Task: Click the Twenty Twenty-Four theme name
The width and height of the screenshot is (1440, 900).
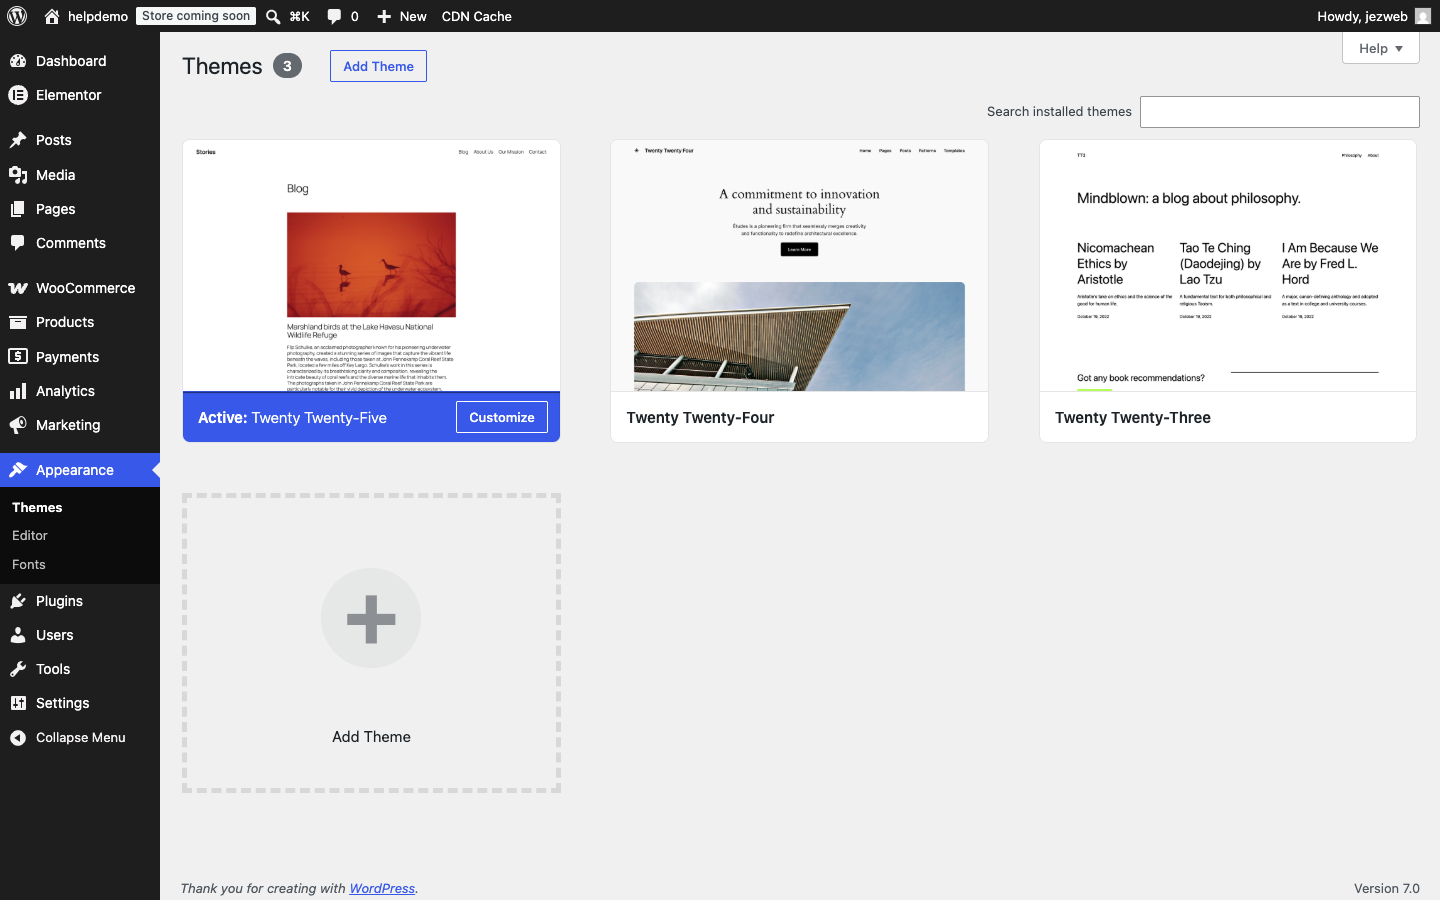Action: click(700, 418)
